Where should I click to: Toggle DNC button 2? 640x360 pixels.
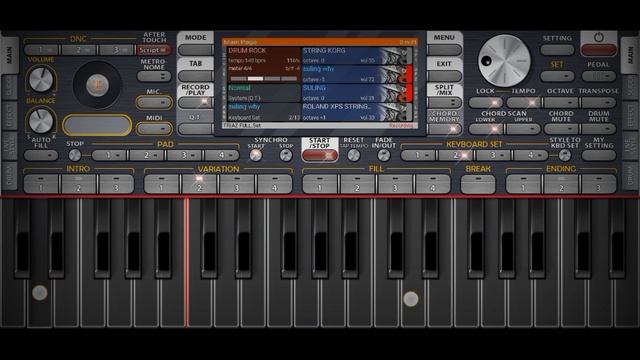79,50
